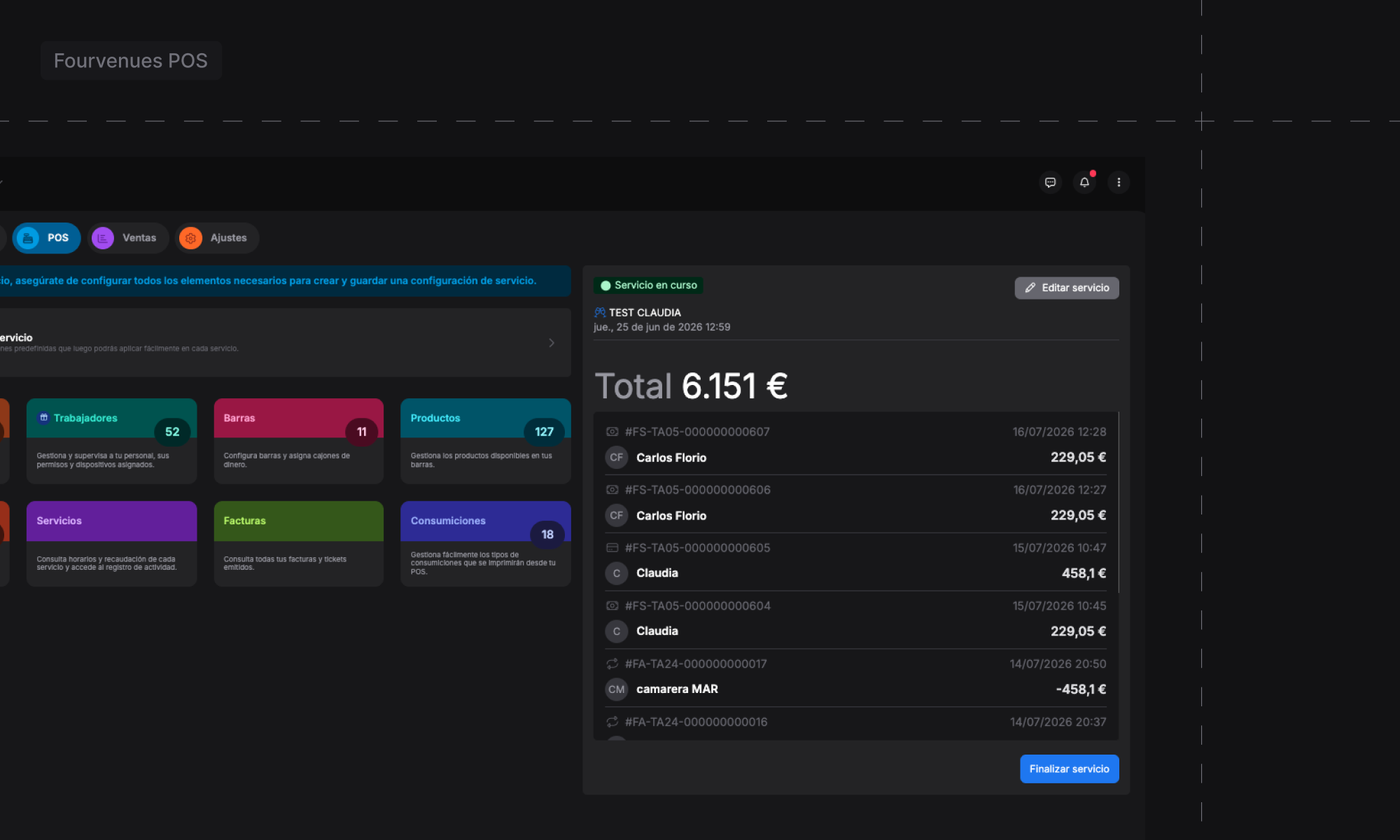The image size is (1400, 840).
Task: Click the orange Ajustes gear icon
Action: 190,238
